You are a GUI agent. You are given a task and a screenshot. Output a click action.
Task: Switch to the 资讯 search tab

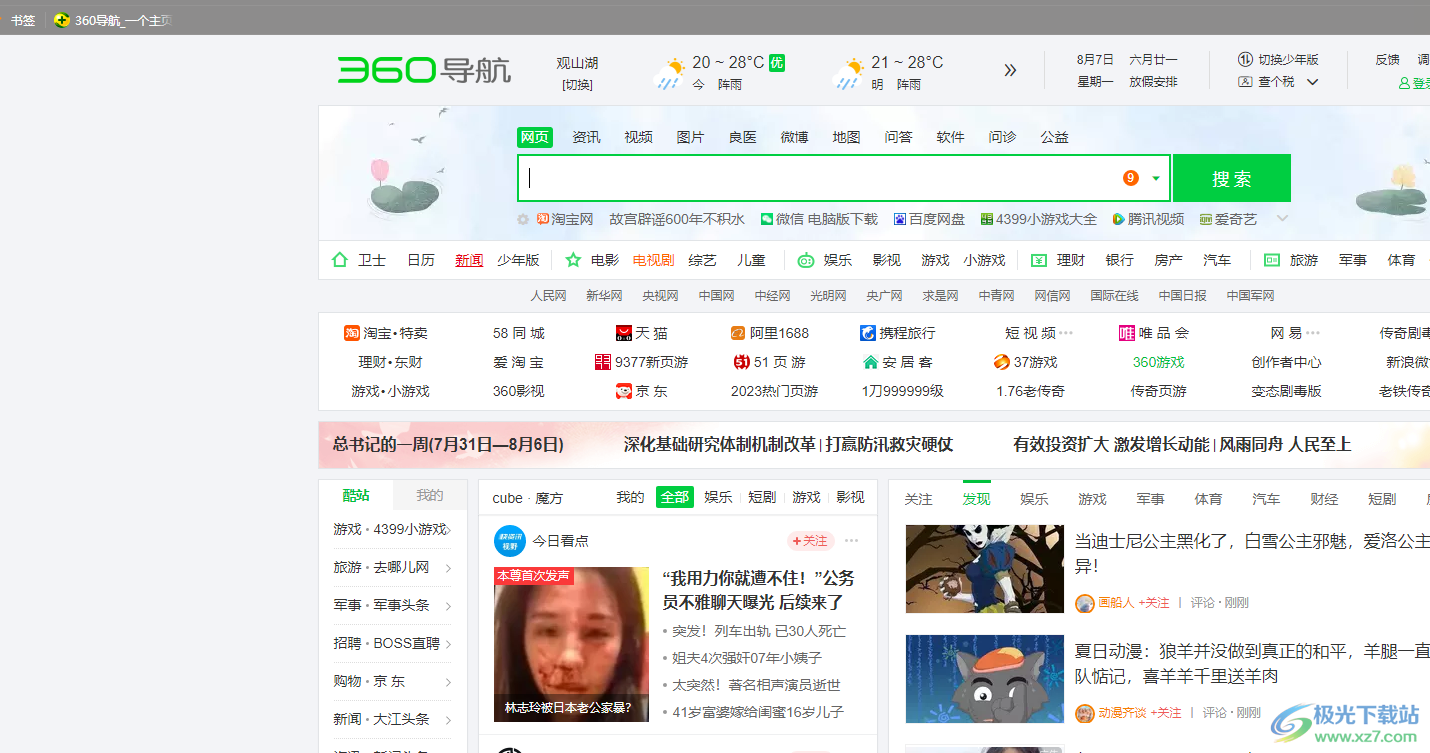coord(586,137)
